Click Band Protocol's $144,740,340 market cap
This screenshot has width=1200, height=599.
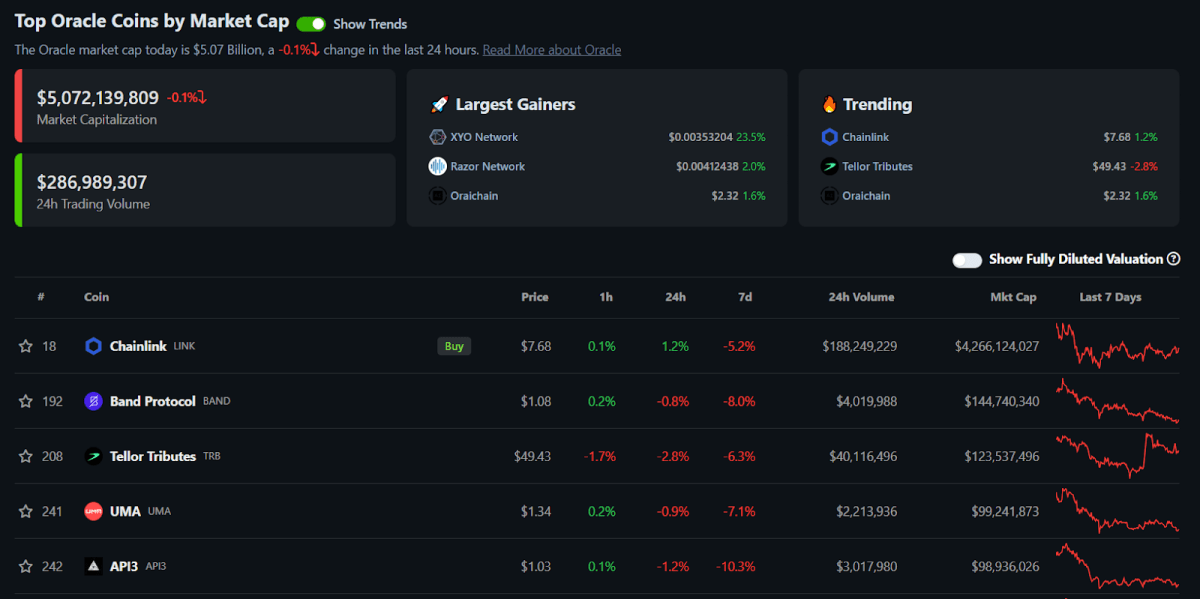[x=1001, y=401]
